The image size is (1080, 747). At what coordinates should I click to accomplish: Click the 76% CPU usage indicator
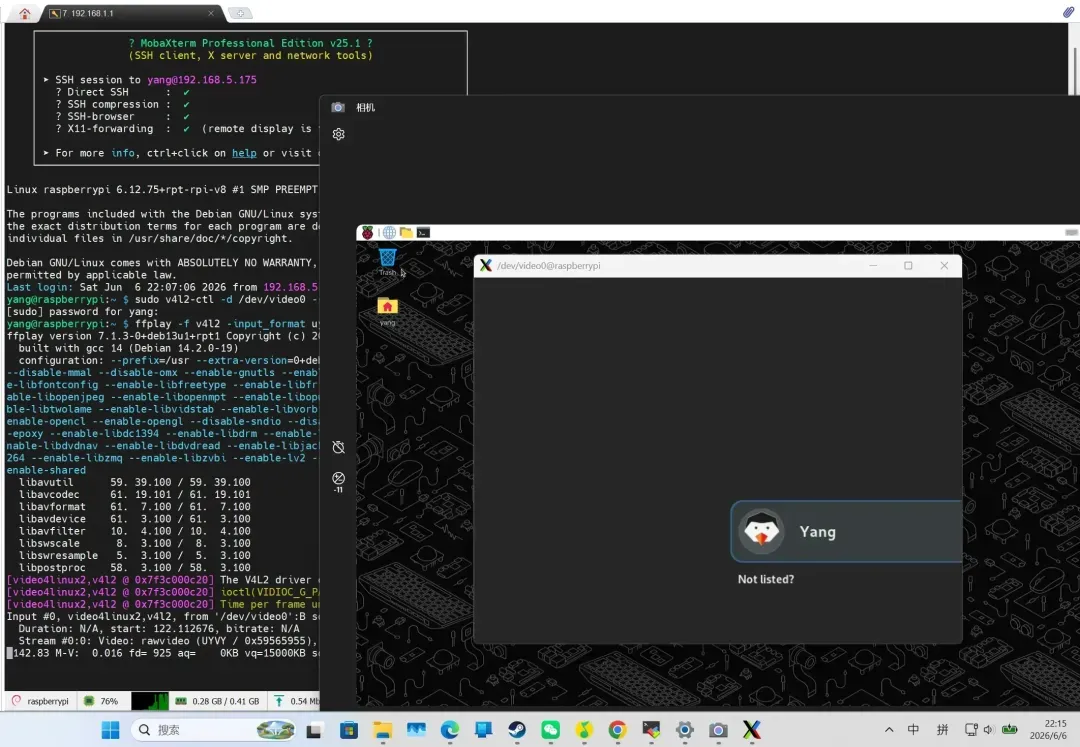[x=101, y=701]
